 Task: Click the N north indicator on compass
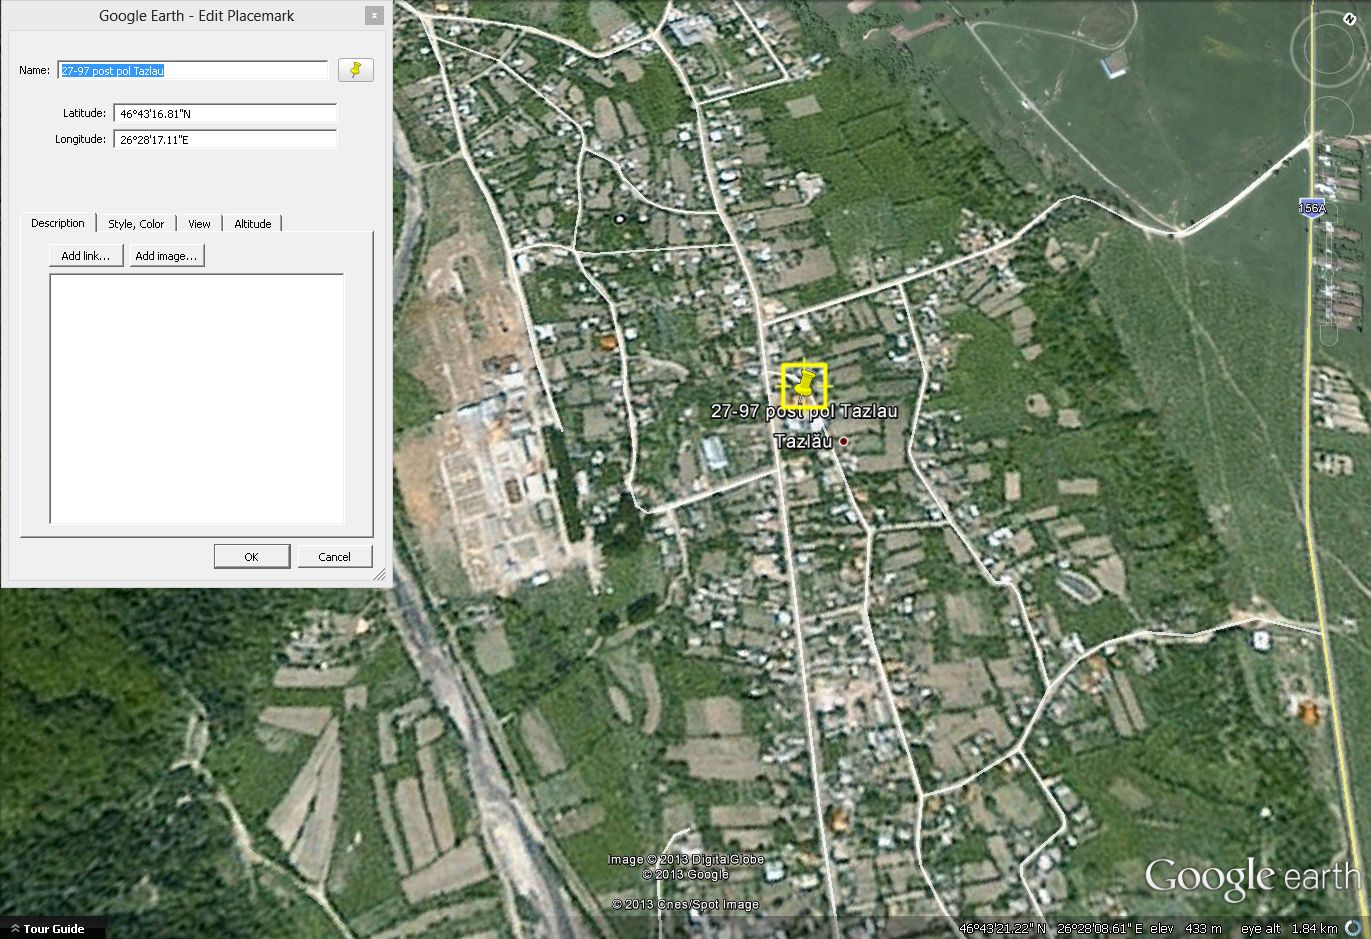tap(1349, 18)
